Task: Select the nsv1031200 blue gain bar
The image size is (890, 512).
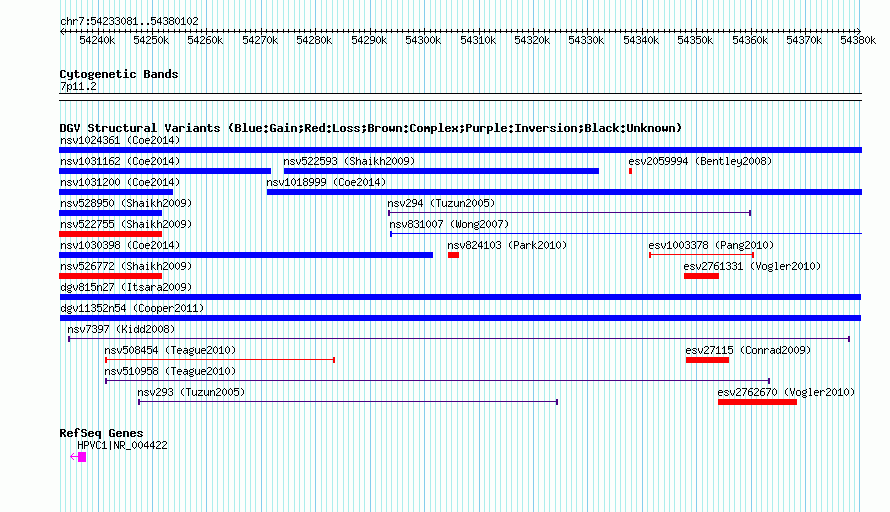Action: pos(116,192)
